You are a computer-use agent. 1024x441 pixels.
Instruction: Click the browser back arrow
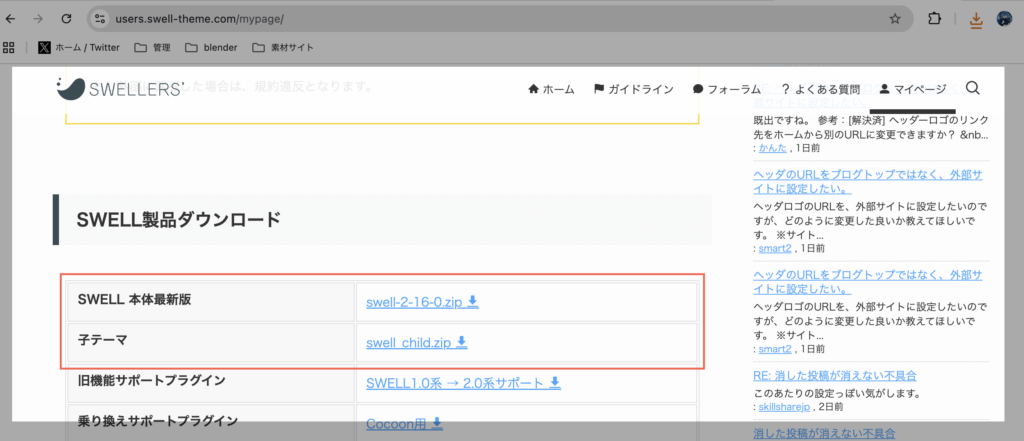click(11, 18)
